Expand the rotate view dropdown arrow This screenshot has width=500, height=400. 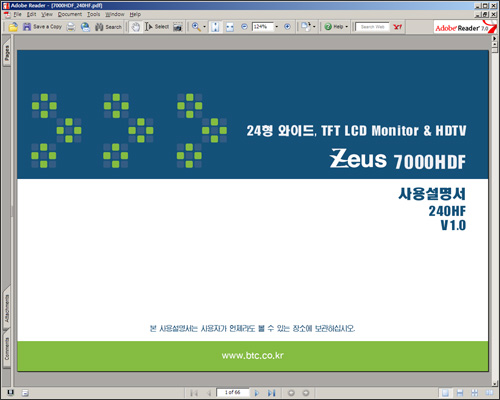click(314, 27)
